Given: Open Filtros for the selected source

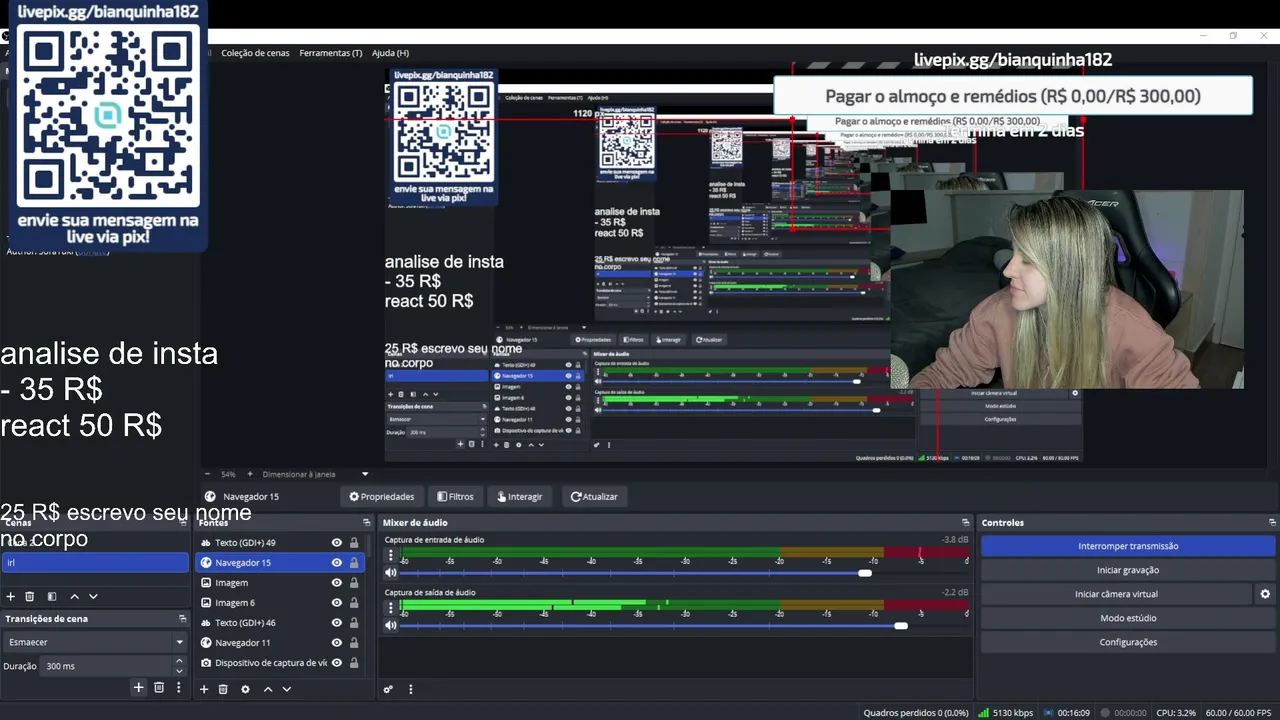Looking at the screenshot, I should tap(455, 496).
